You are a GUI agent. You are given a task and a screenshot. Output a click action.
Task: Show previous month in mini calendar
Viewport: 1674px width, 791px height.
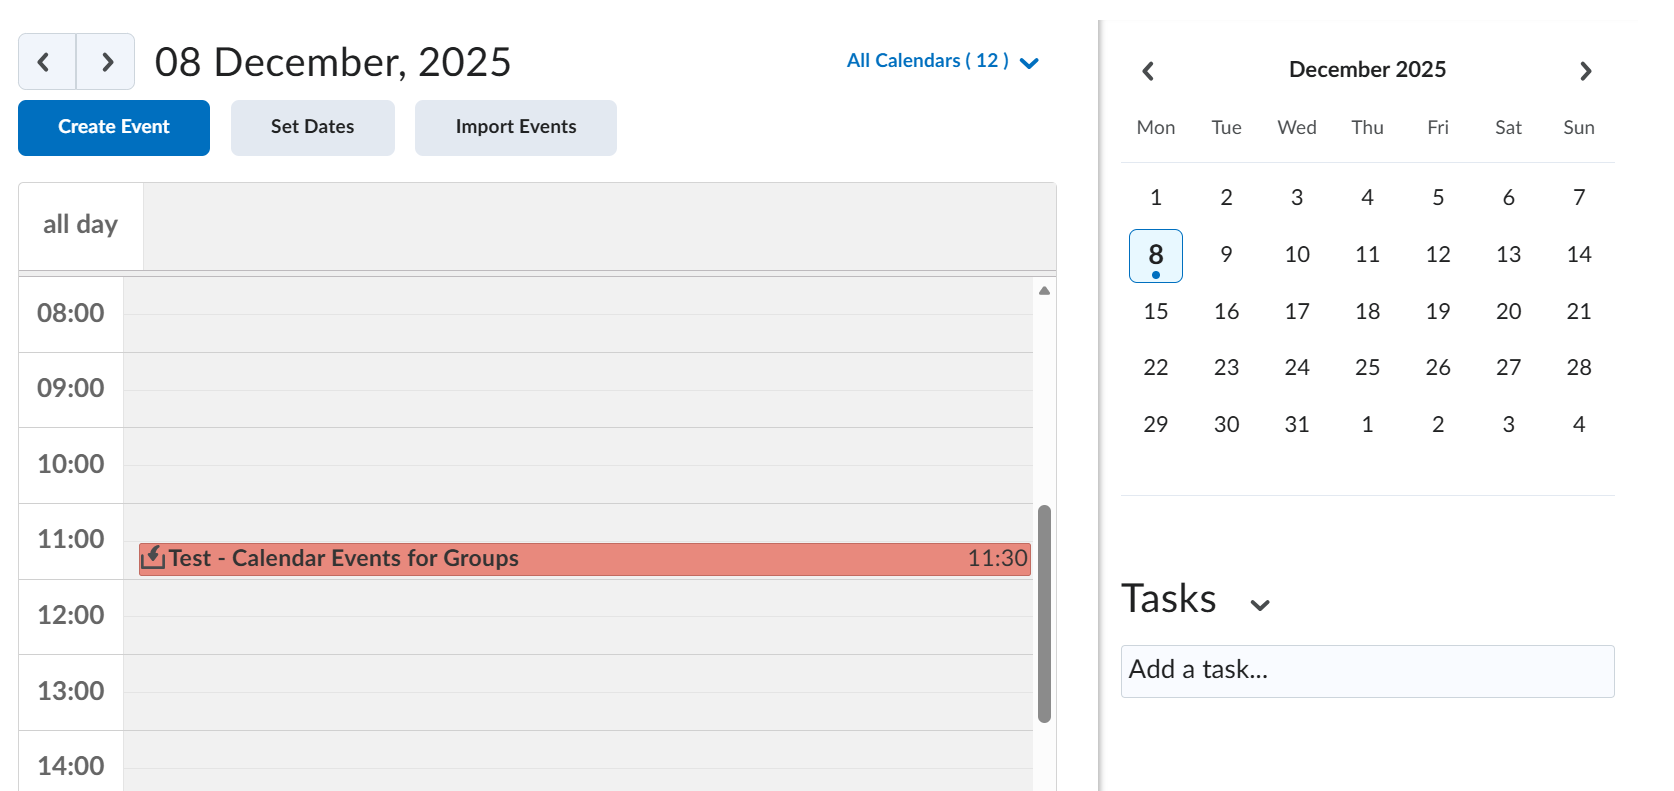click(1148, 71)
